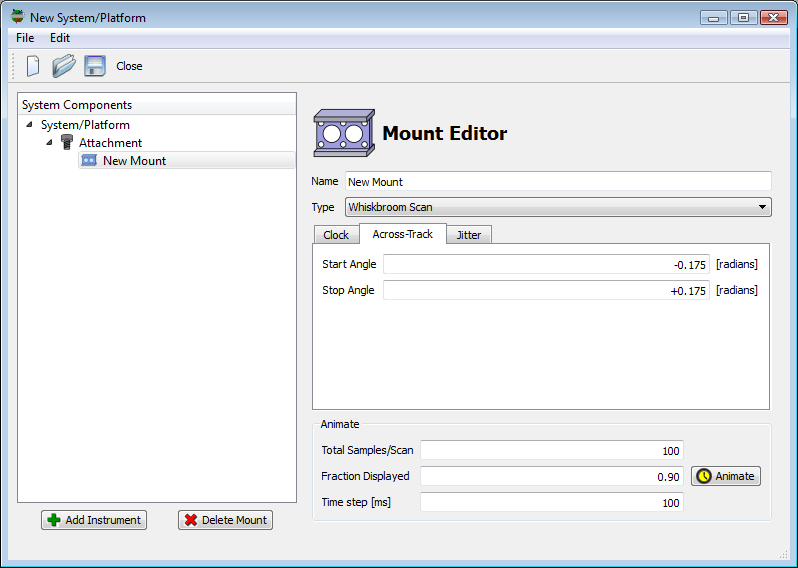Click the New document toolbar icon
Image resolution: width=798 pixels, height=568 pixels.
coord(33,66)
